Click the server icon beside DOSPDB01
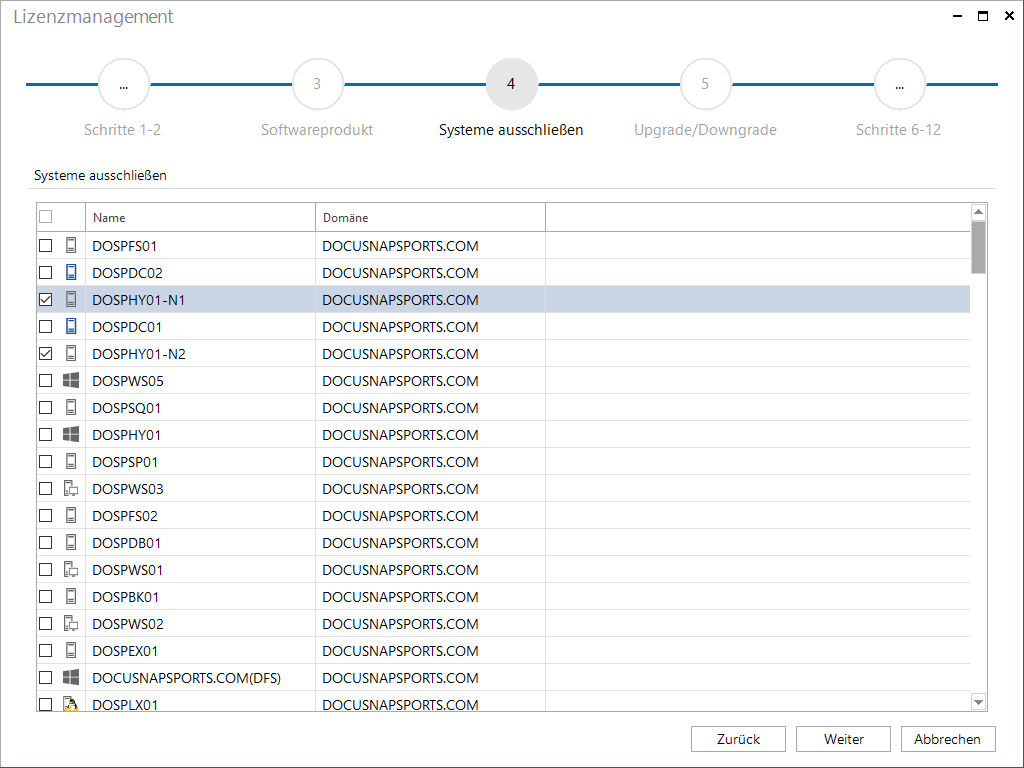The width and height of the screenshot is (1024, 768). (x=71, y=542)
